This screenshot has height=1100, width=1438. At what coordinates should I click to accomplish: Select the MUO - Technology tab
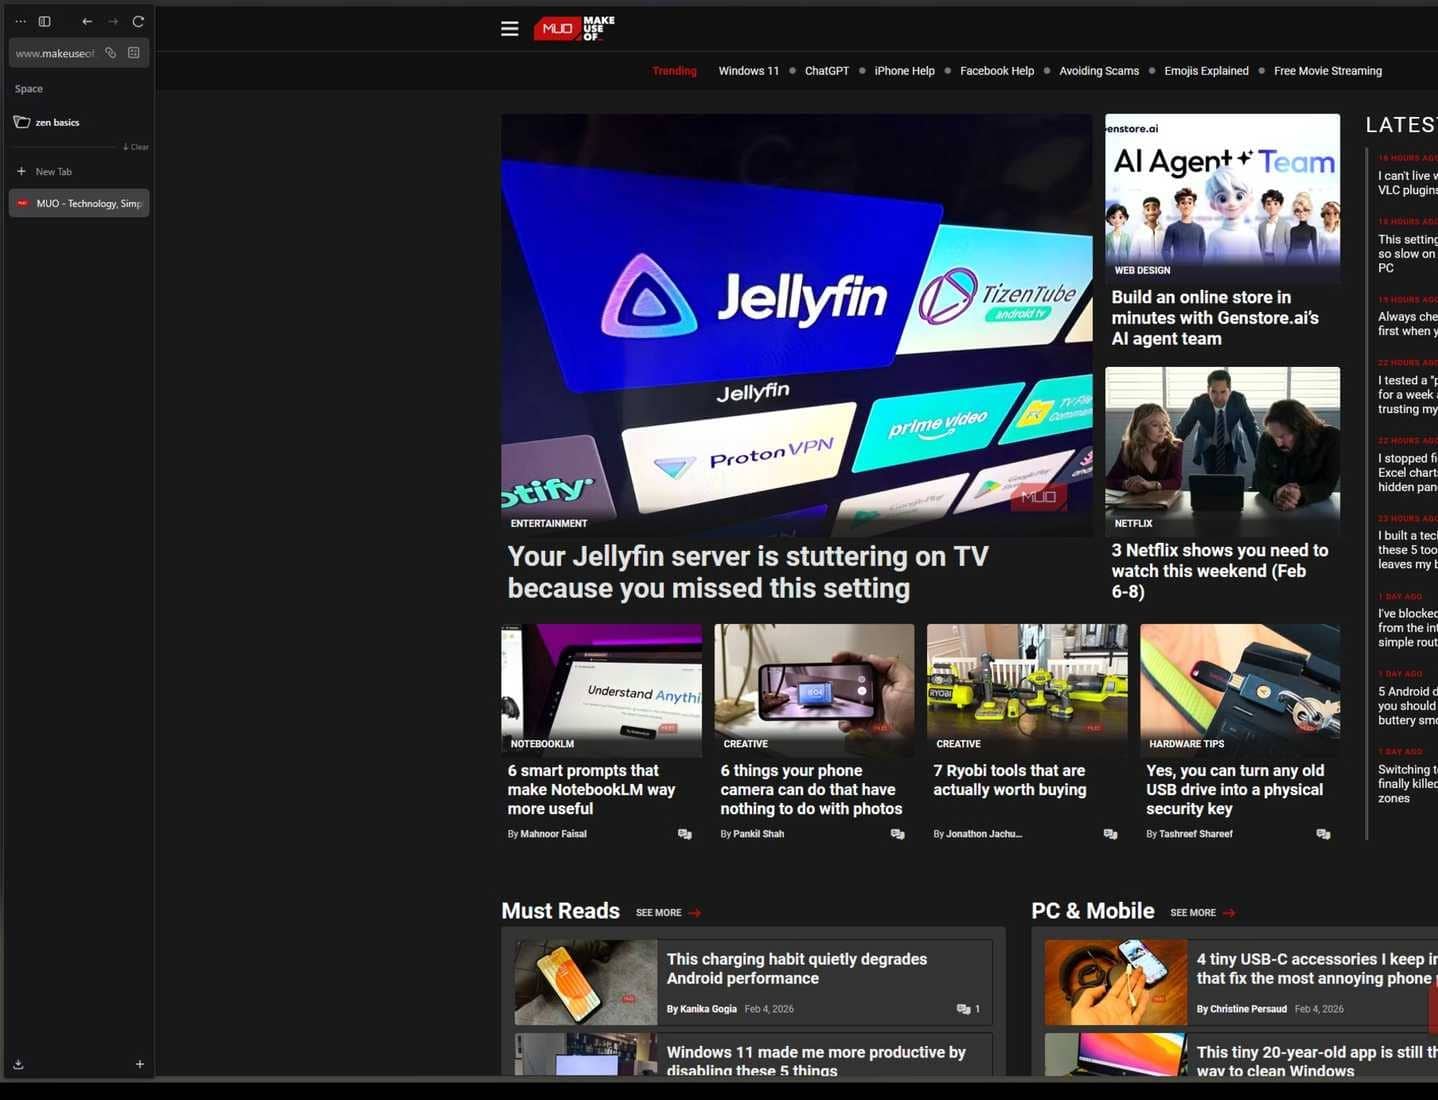point(79,203)
